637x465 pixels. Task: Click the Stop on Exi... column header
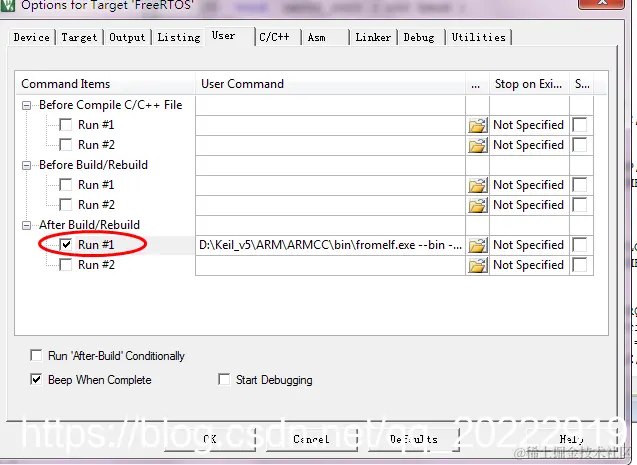[x=529, y=84]
